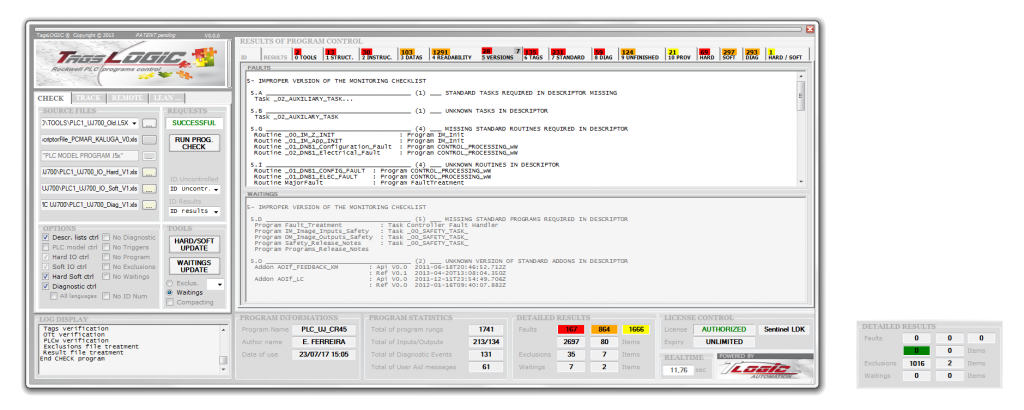This screenshot has height=410, width=1024.
Task: Tick the All languages checkbox
Action: point(54,296)
